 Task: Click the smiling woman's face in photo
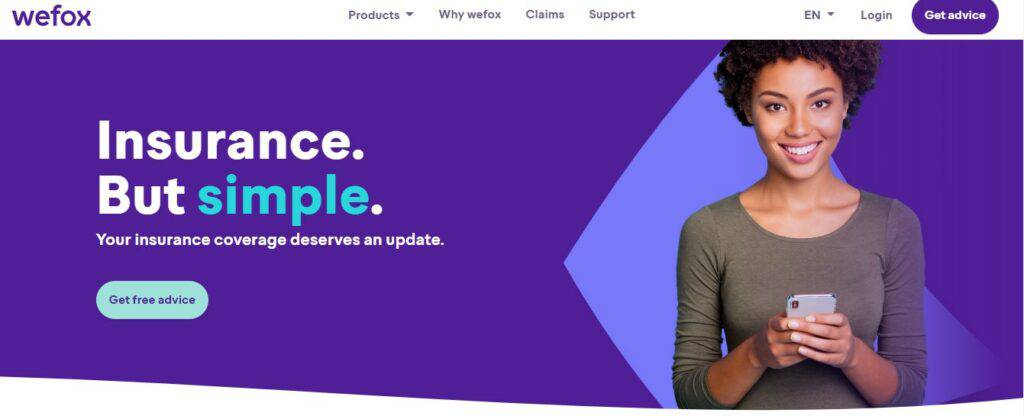coord(798,118)
